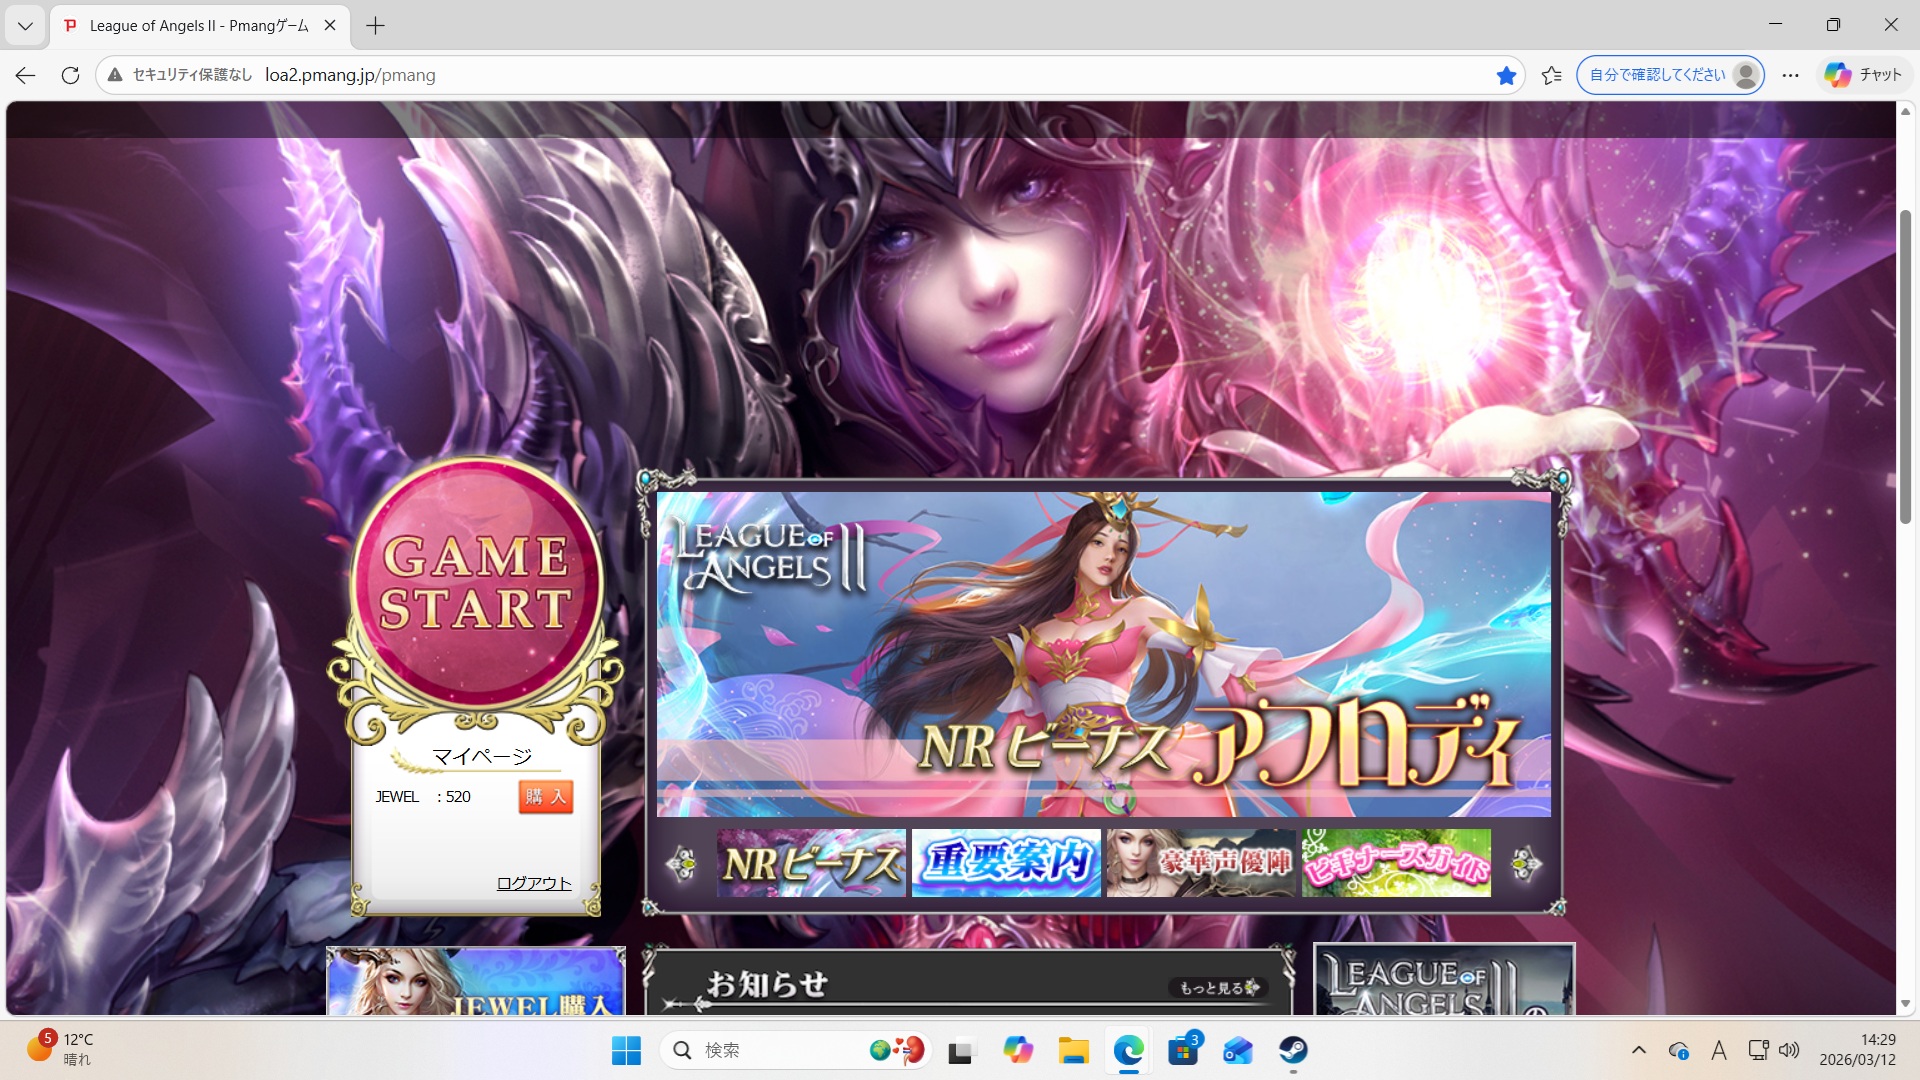Image resolution: width=1920 pixels, height=1080 pixels.
Task: Click the red 購入 purchase button
Action: click(545, 796)
